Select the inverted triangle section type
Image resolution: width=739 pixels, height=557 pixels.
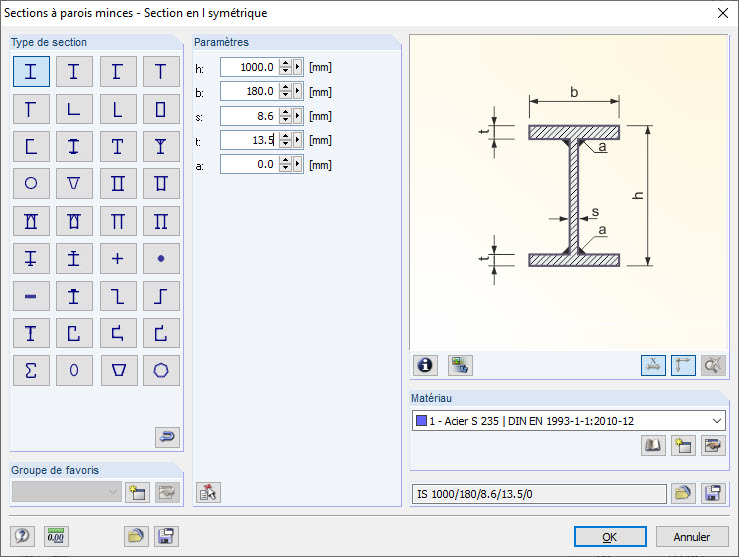click(x=74, y=183)
